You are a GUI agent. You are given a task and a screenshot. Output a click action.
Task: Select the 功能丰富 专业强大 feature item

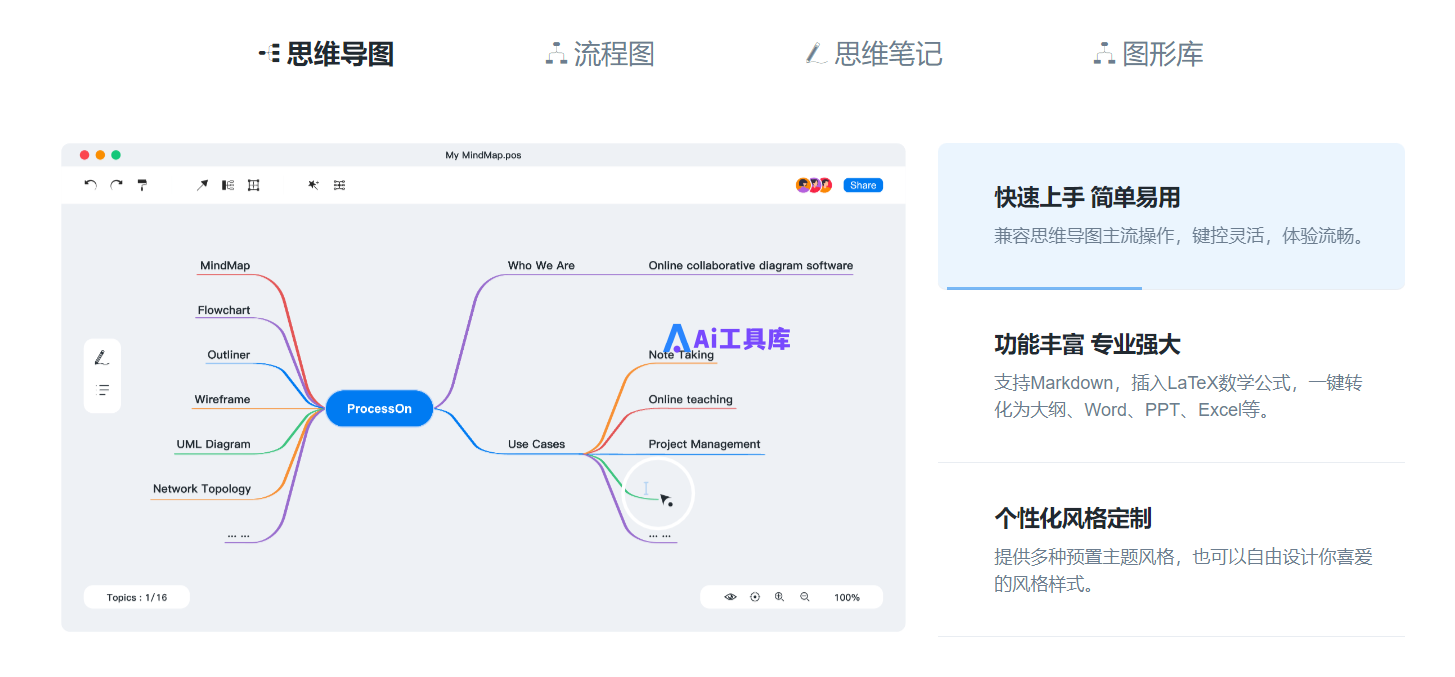[1171, 377]
